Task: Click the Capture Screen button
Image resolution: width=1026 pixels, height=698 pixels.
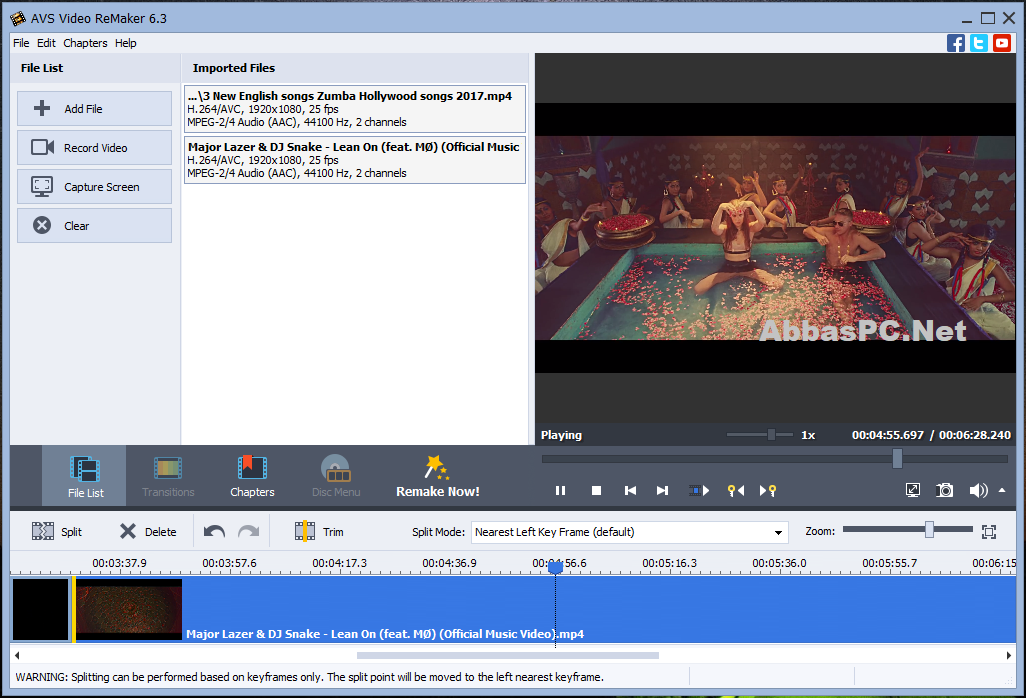Action: click(x=94, y=187)
